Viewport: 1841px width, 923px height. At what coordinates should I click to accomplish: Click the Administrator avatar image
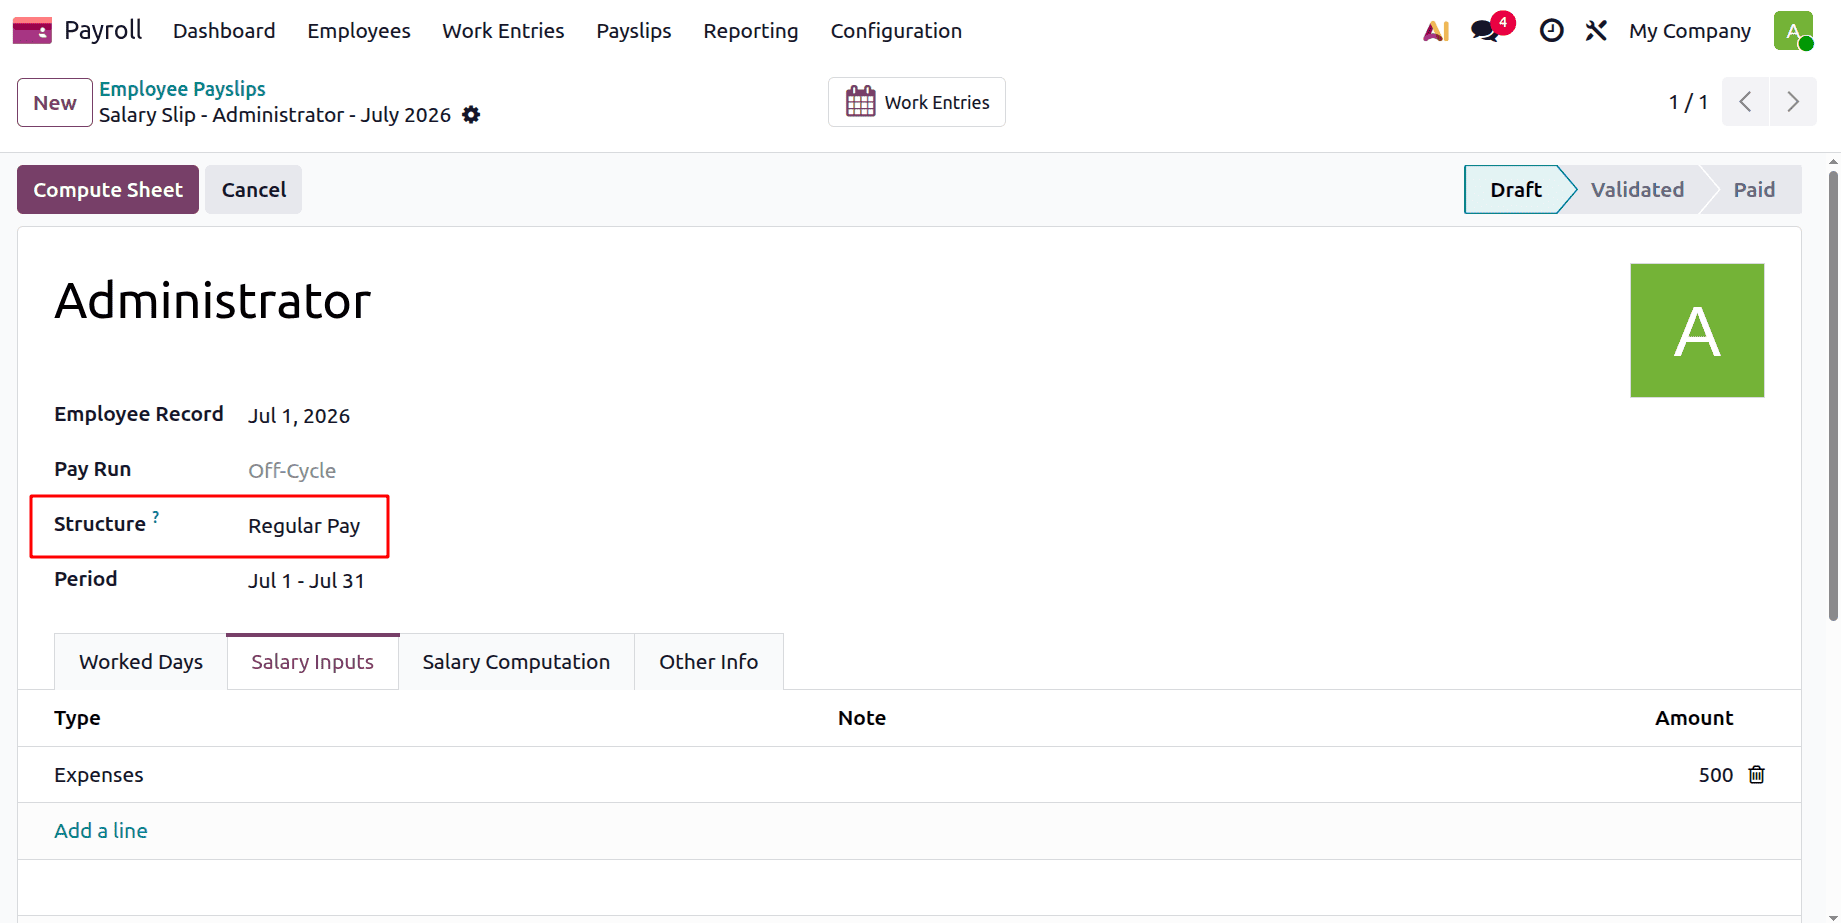point(1697,330)
